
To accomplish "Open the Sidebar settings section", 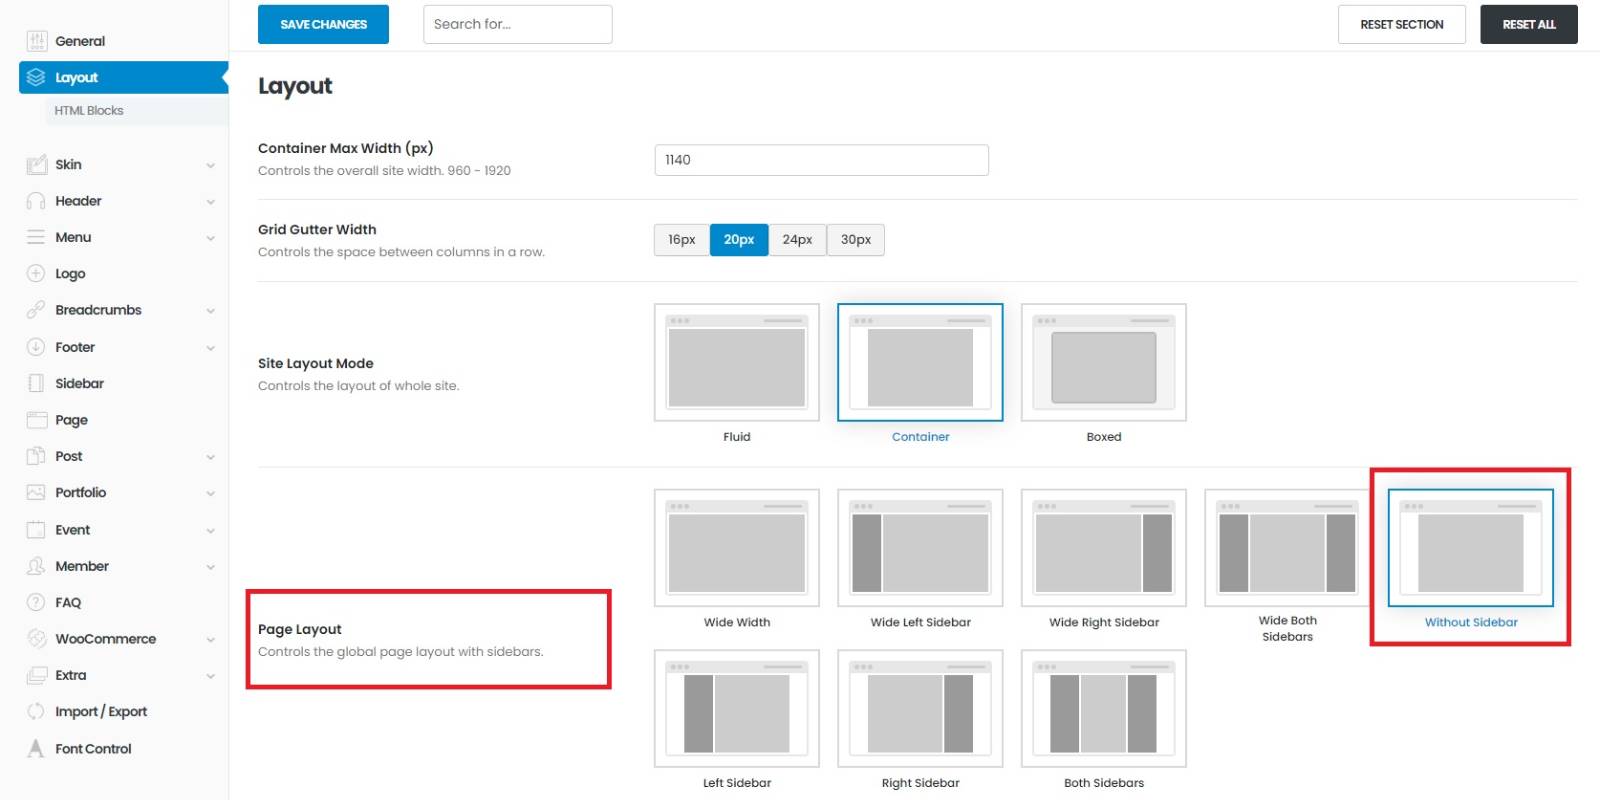I will click(79, 383).
